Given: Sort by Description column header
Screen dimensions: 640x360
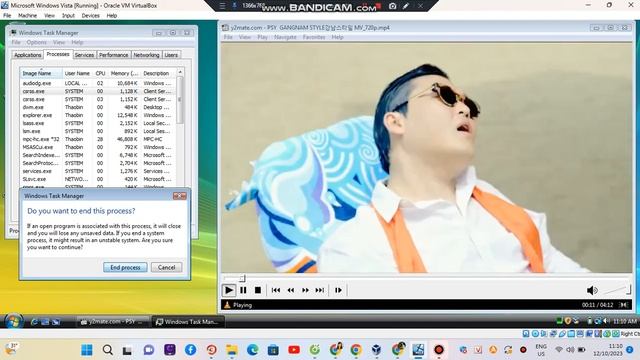Looking at the screenshot, I should (158, 73).
